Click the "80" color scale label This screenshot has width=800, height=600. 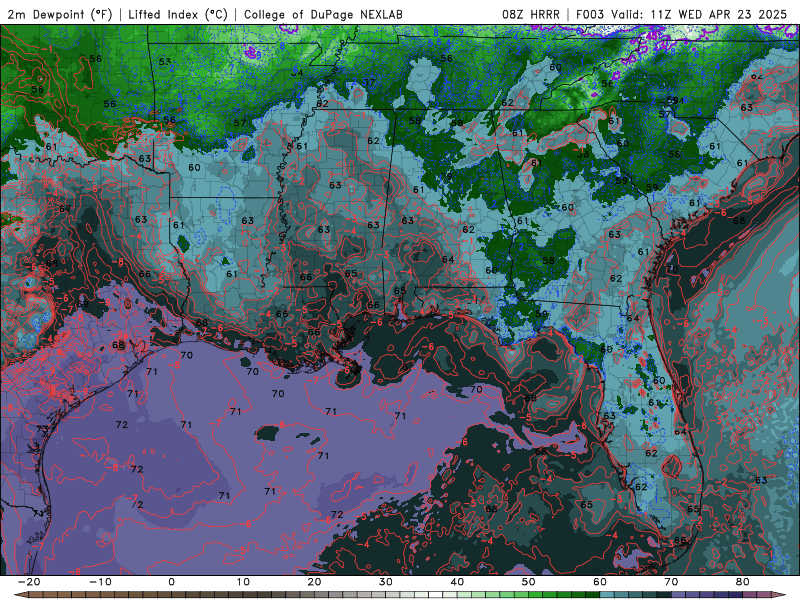click(743, 582)
